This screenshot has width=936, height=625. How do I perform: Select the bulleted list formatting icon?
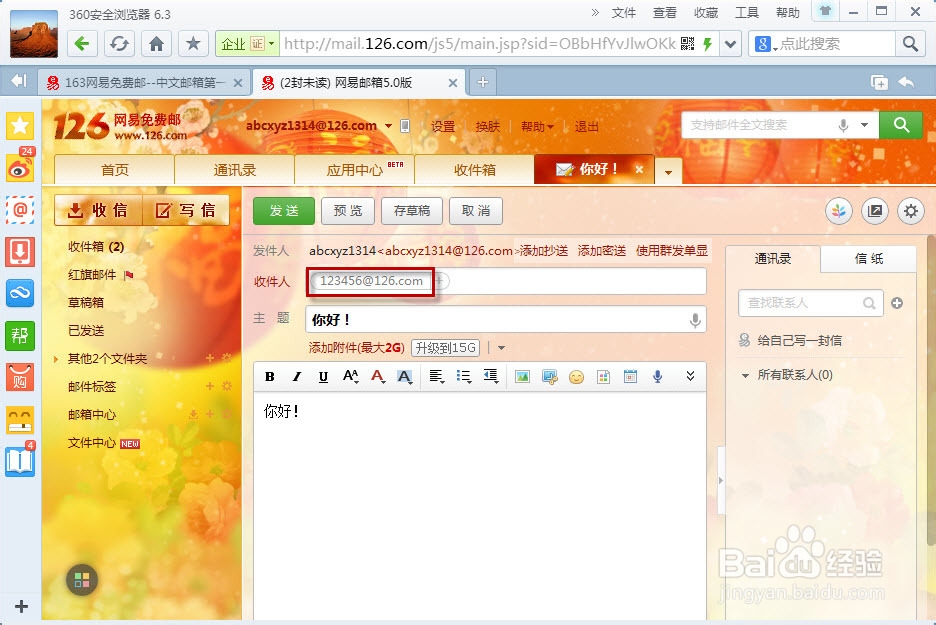[461, 377]
